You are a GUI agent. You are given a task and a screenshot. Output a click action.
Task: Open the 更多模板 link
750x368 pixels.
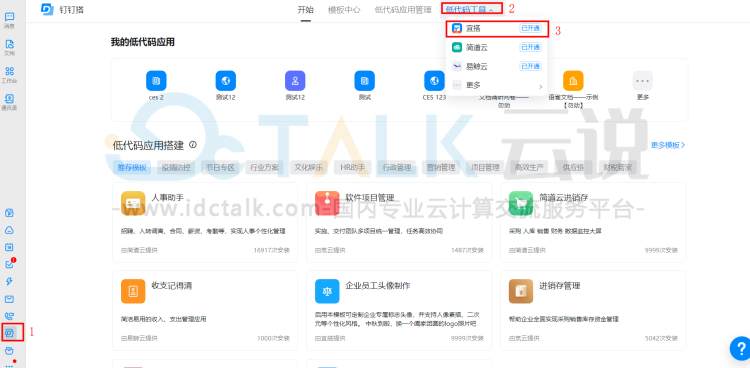(668, 145)
